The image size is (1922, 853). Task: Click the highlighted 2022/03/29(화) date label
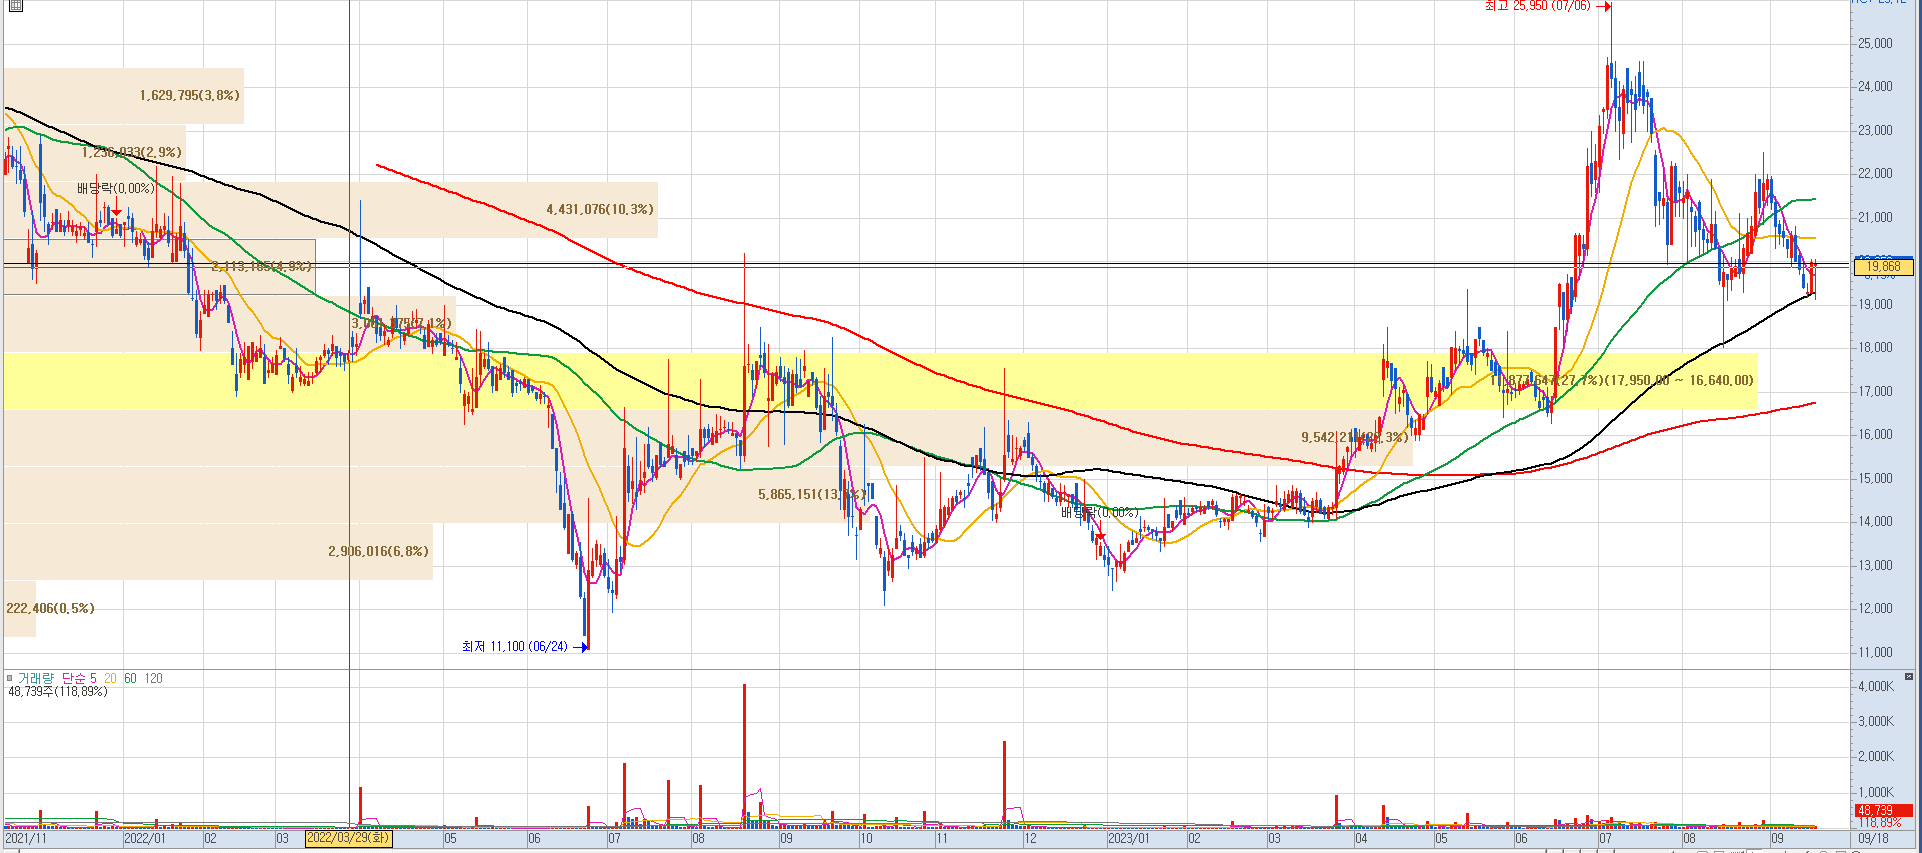[349, 838]
